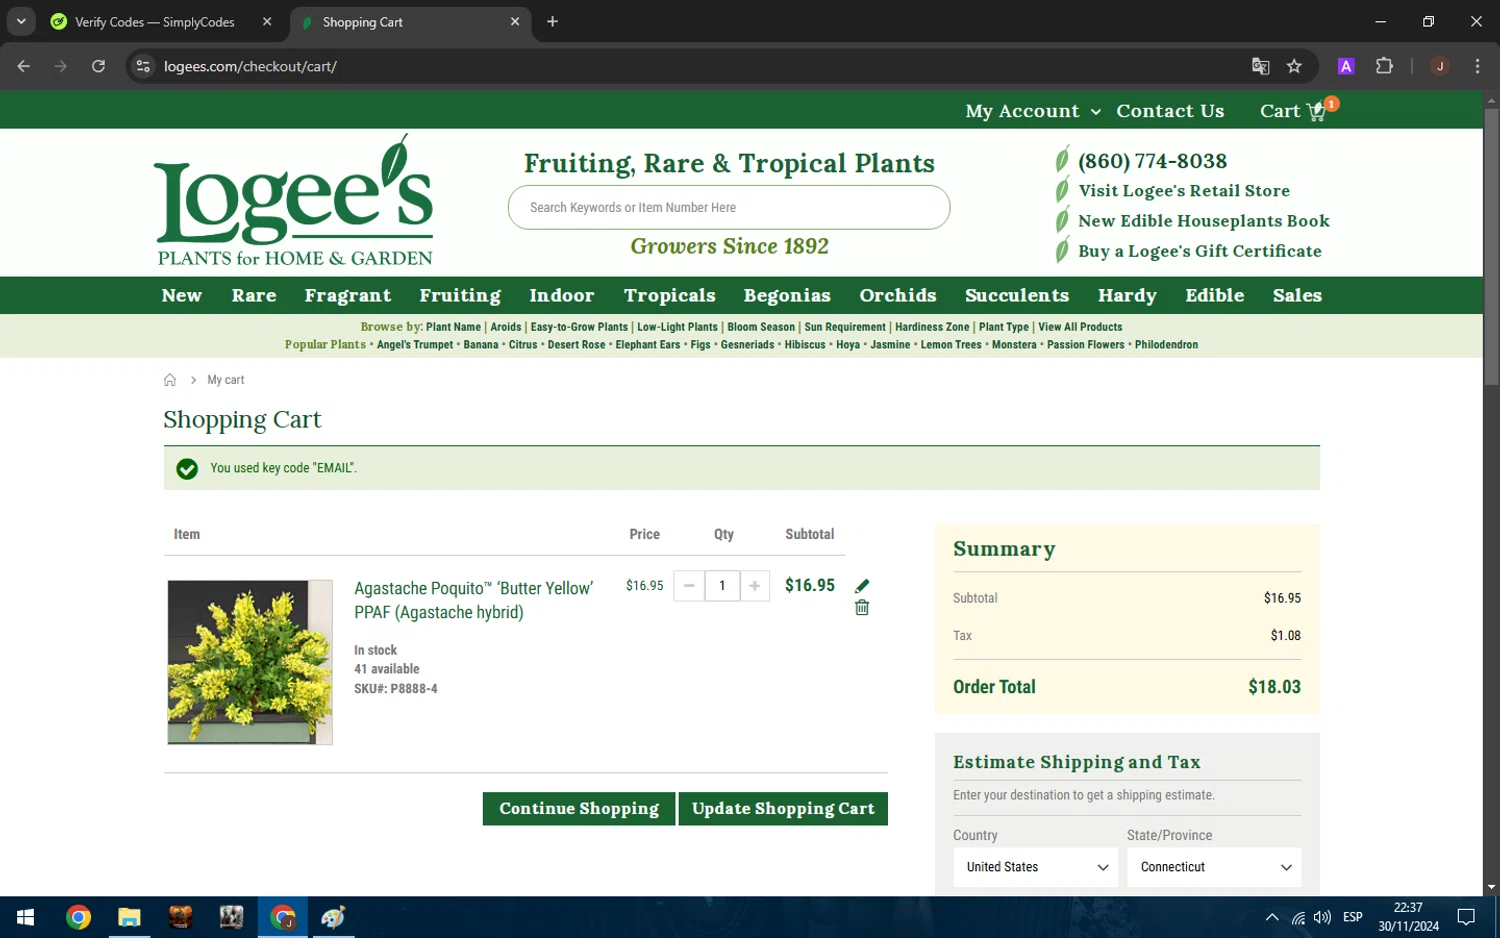Open the Indoor menu item
The width and height of the screenshot is (1500, 938).
[x=562, y=295]
